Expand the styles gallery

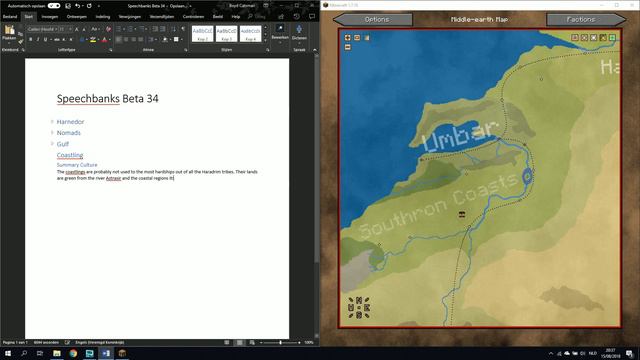click(x=265, y=40)
